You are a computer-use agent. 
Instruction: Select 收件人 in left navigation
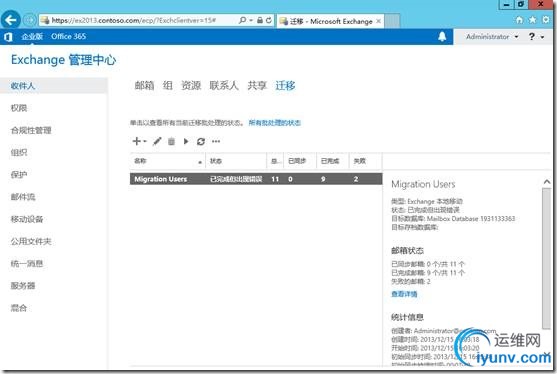tap(54, 86)
